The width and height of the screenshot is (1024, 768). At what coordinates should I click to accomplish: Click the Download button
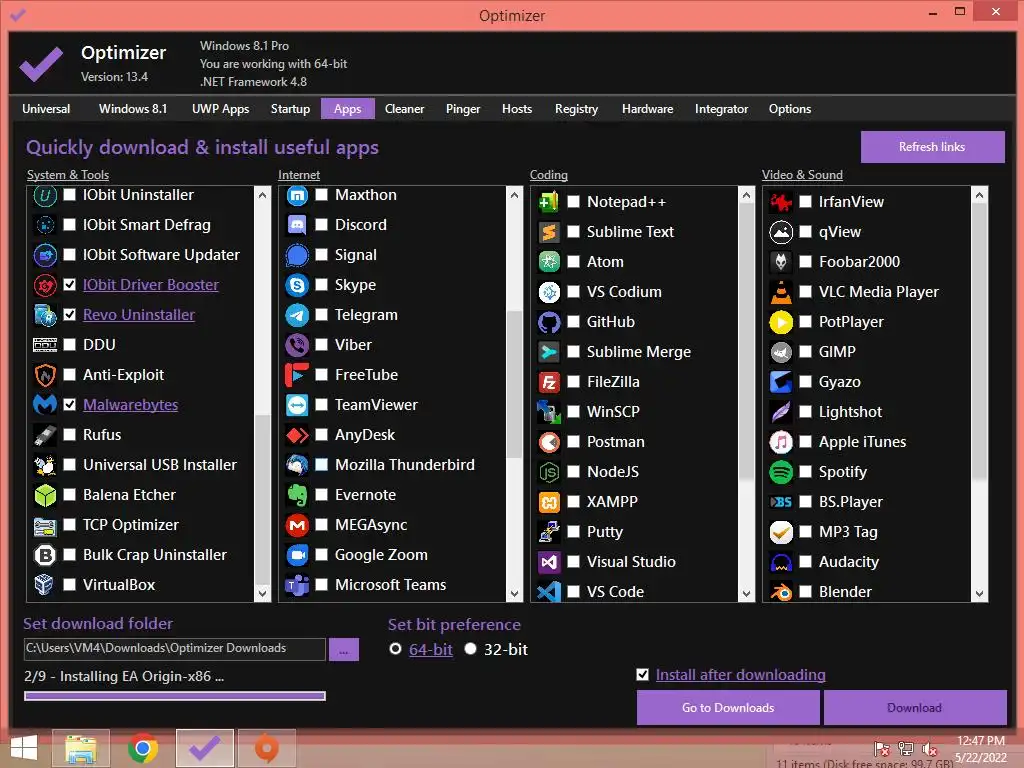(914, 708)
